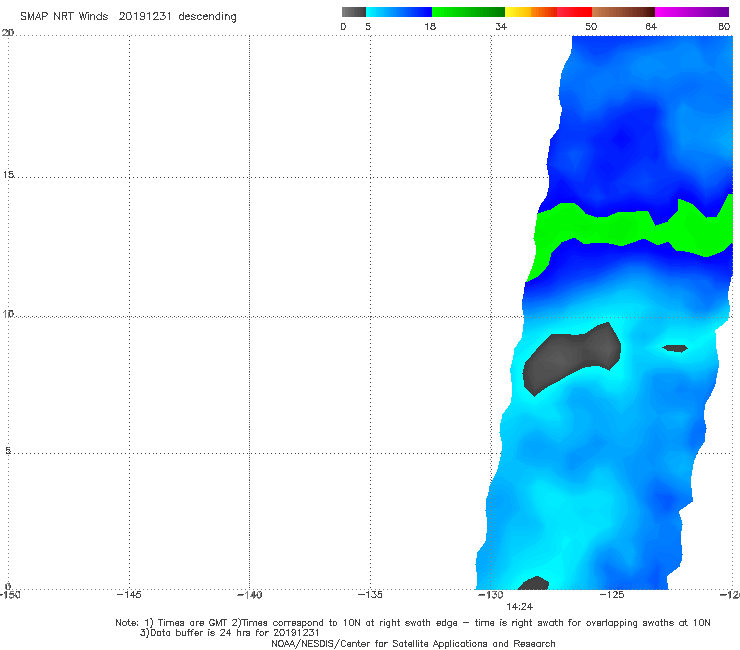The image size is (740, 650).
Task: Click the large dark gray low-wind patch
Action: pos(572,359)
